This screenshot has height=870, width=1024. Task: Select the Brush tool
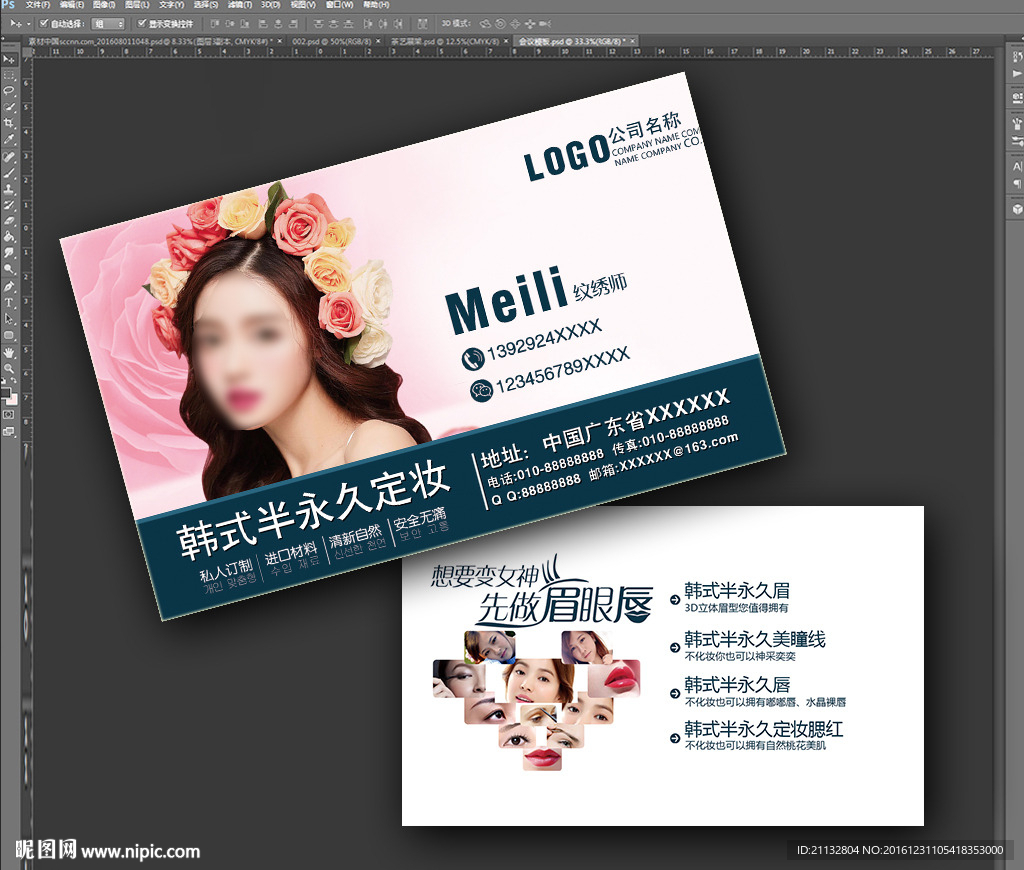pyautogui.click(x=8, y=173)
